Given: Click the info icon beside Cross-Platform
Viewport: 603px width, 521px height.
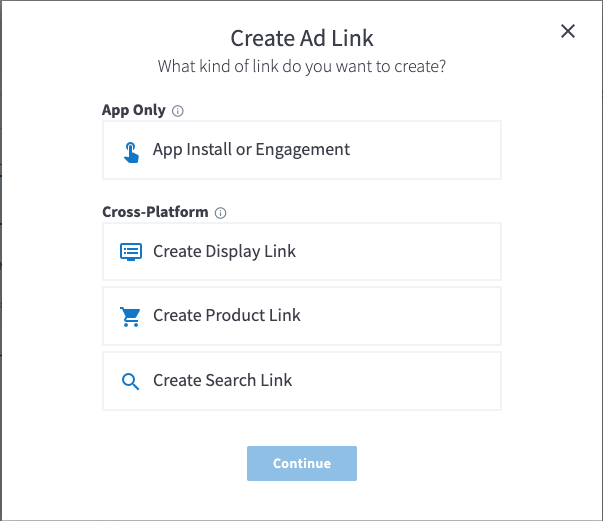Looking at the screenshot, I should (x=220, y=213).
